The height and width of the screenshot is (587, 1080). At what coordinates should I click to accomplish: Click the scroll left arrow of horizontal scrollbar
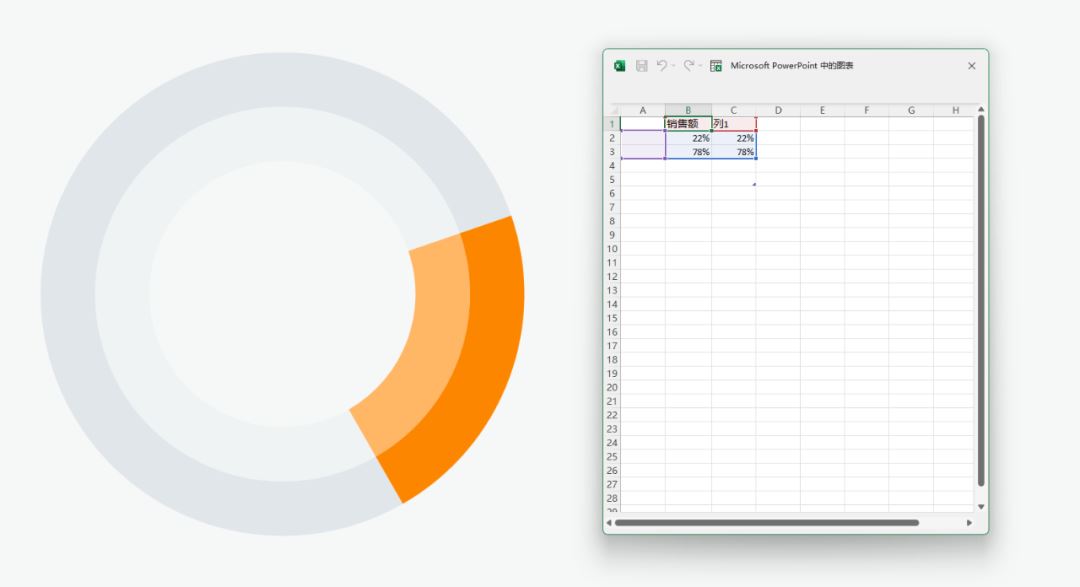tap(609, 522)
